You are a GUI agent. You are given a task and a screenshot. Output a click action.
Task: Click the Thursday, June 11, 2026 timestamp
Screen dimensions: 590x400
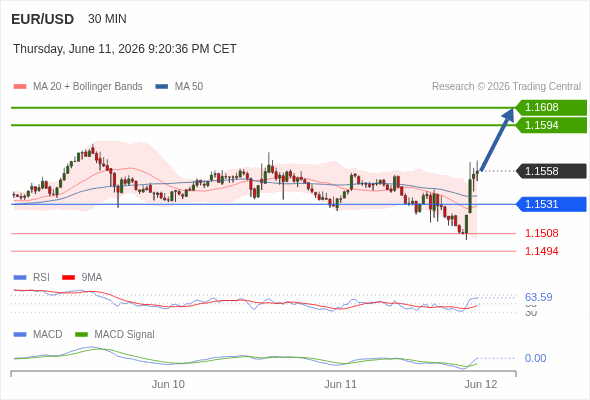click(x=125, y=49)
